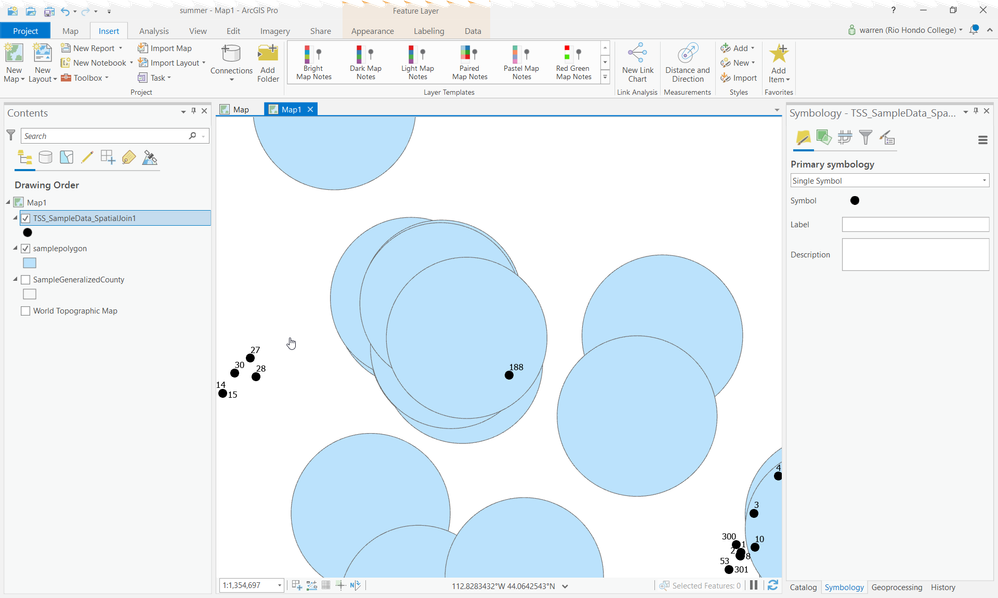Open Vary symbology by attribute icon
The height and width of the screenshot is (598, 998).
click(x=824, y=137)
